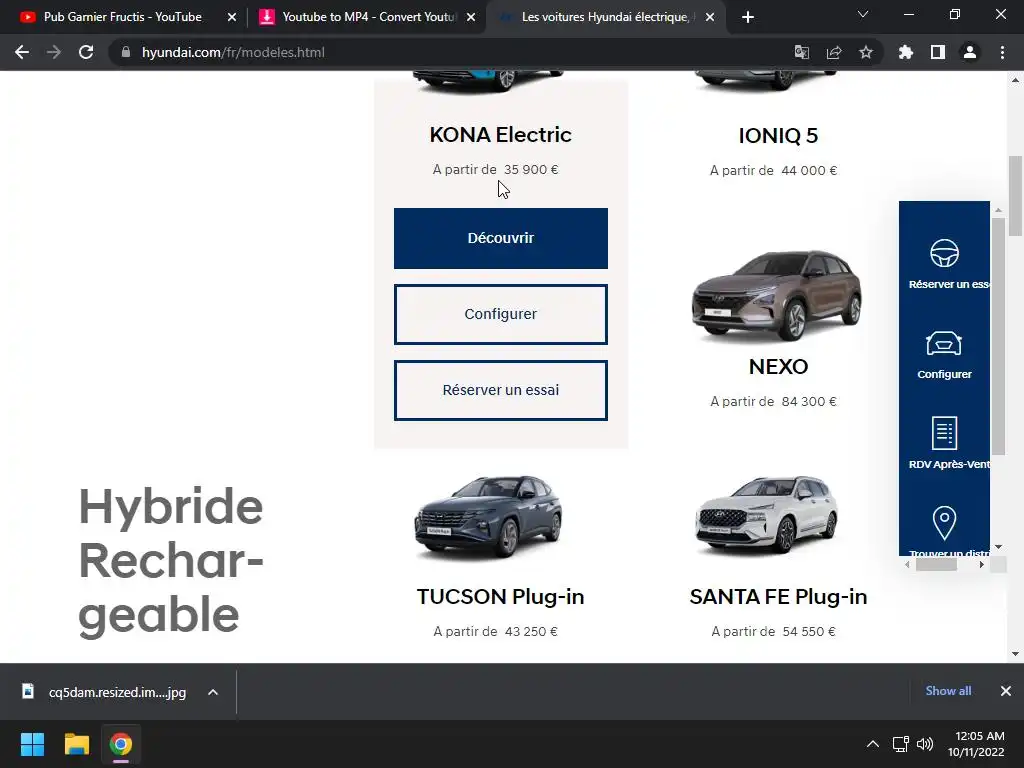Image resolution: width=1024 pixels, height=768 pixels.
Task: Click the share page icon in address bar
Action: tap(834, 52)
